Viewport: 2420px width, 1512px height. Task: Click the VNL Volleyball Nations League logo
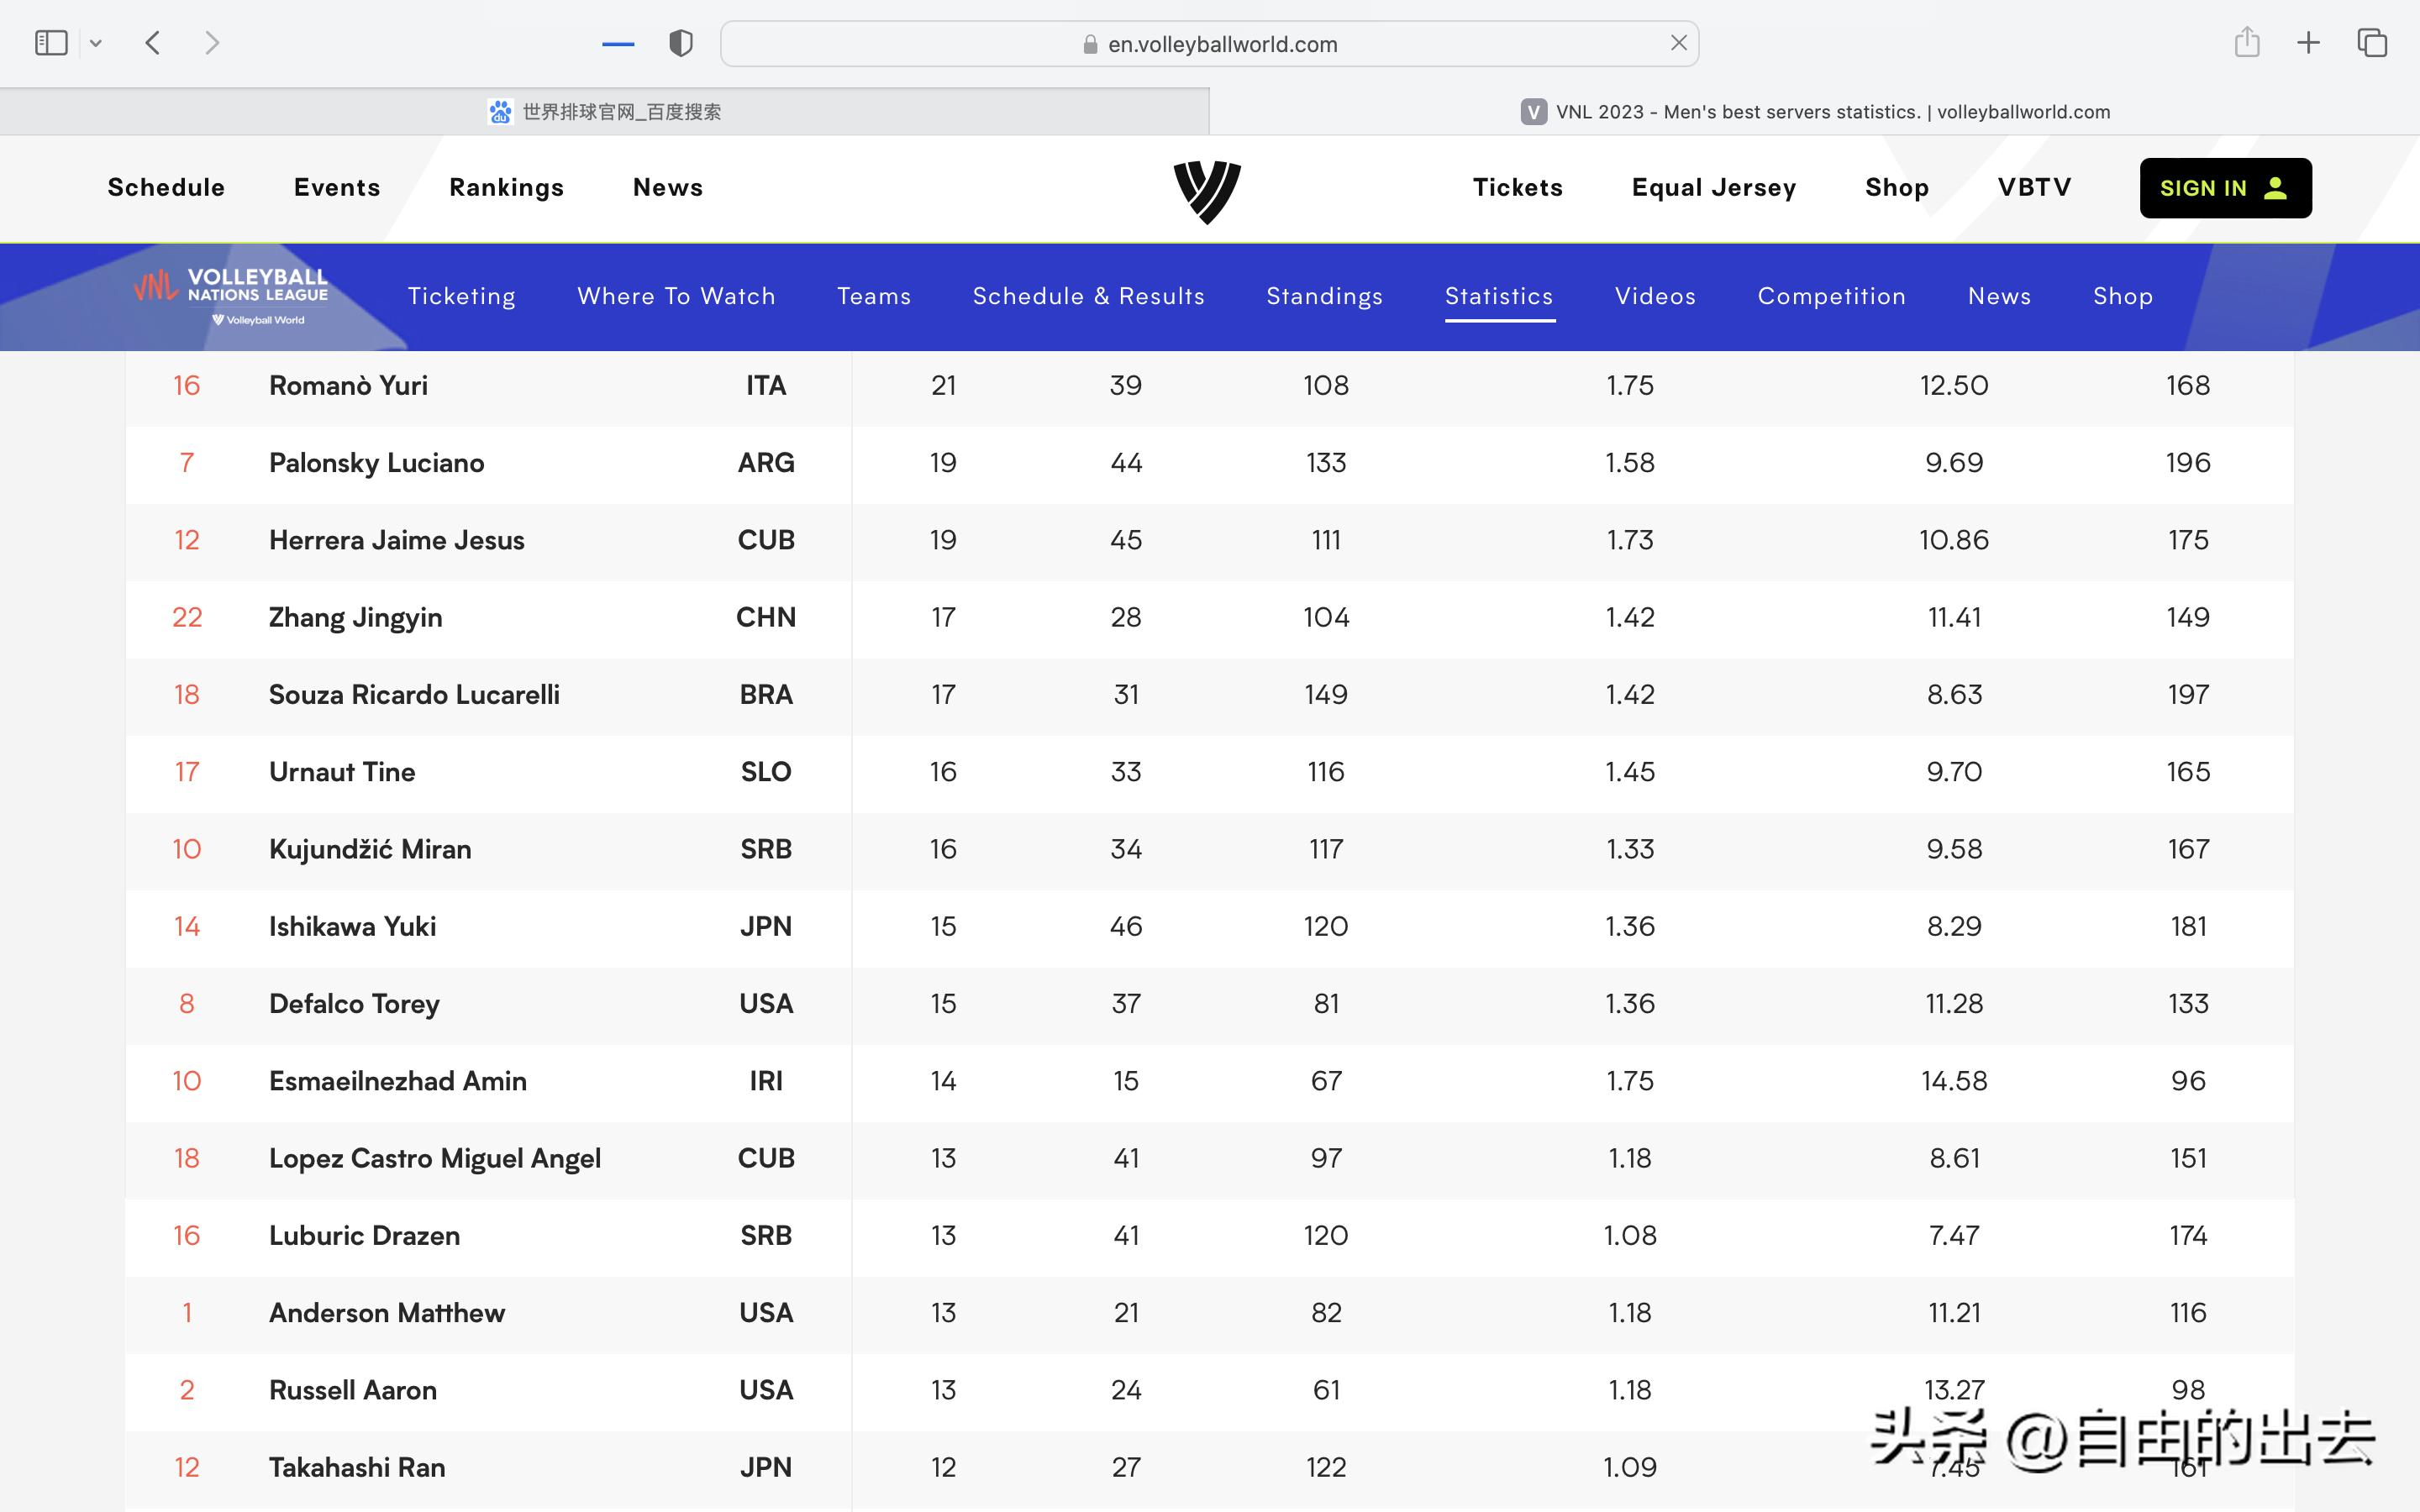pos(232,295)
